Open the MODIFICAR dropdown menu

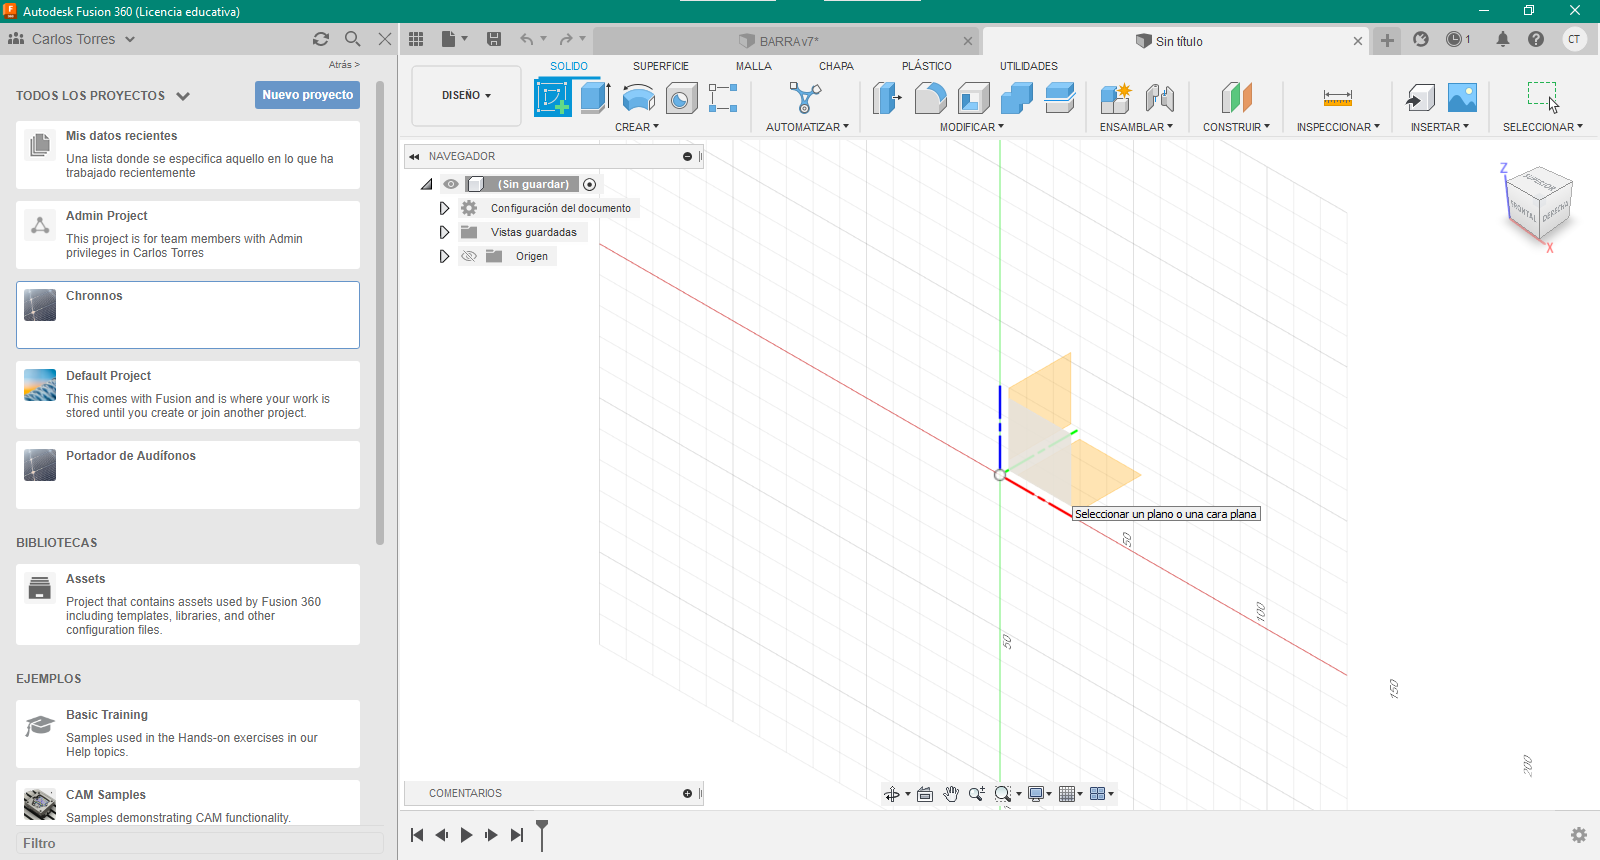[972, 127]
